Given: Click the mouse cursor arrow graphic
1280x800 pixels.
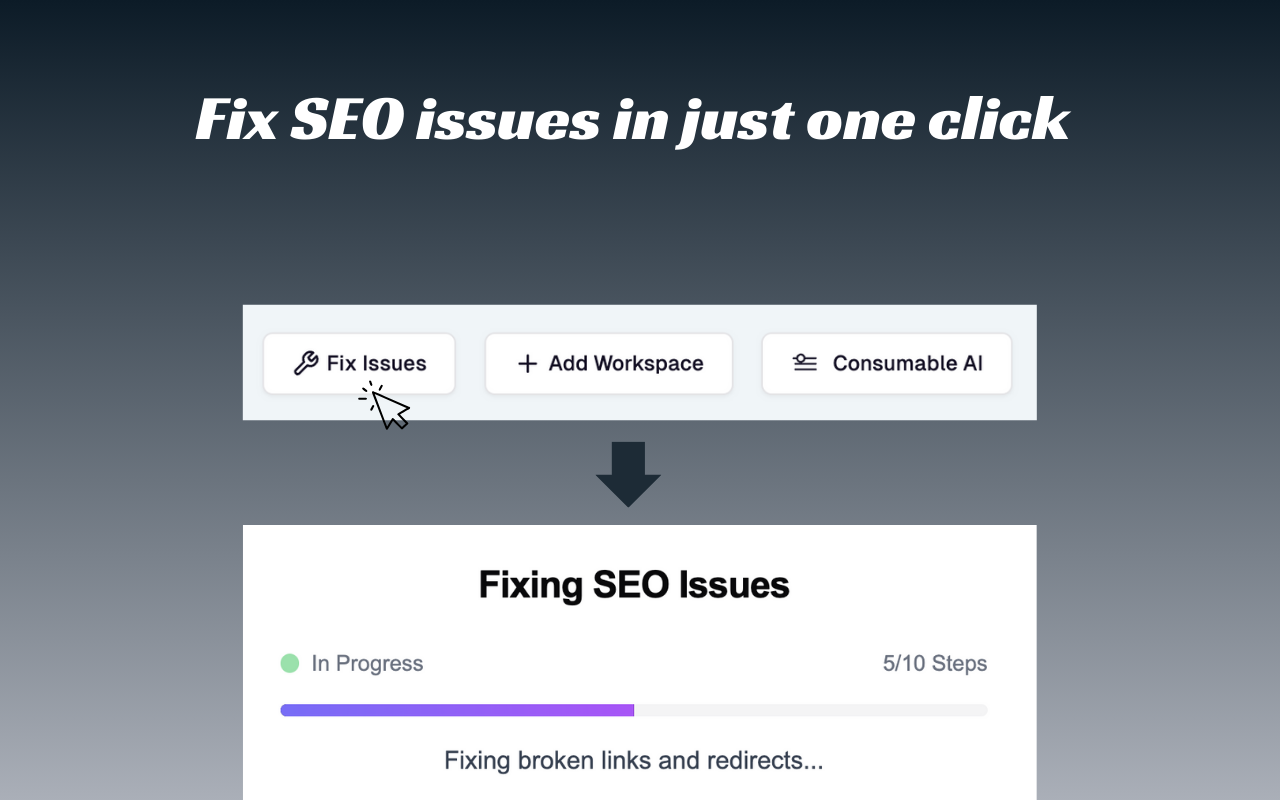Looking at the screenshot, I should (391, 409).
